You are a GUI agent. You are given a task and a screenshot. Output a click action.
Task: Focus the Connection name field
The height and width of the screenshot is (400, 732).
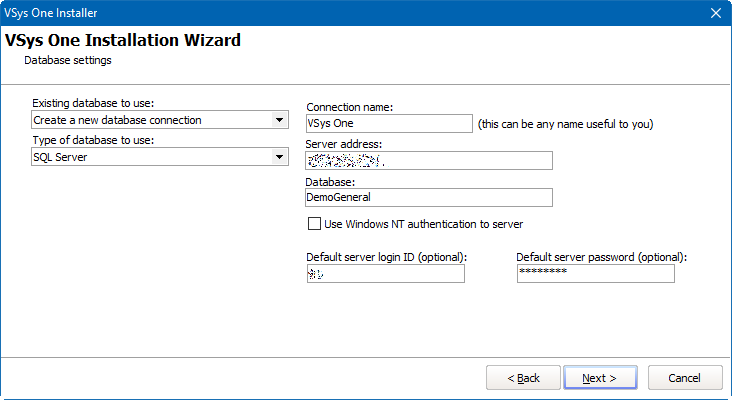(x=388, y=123)
